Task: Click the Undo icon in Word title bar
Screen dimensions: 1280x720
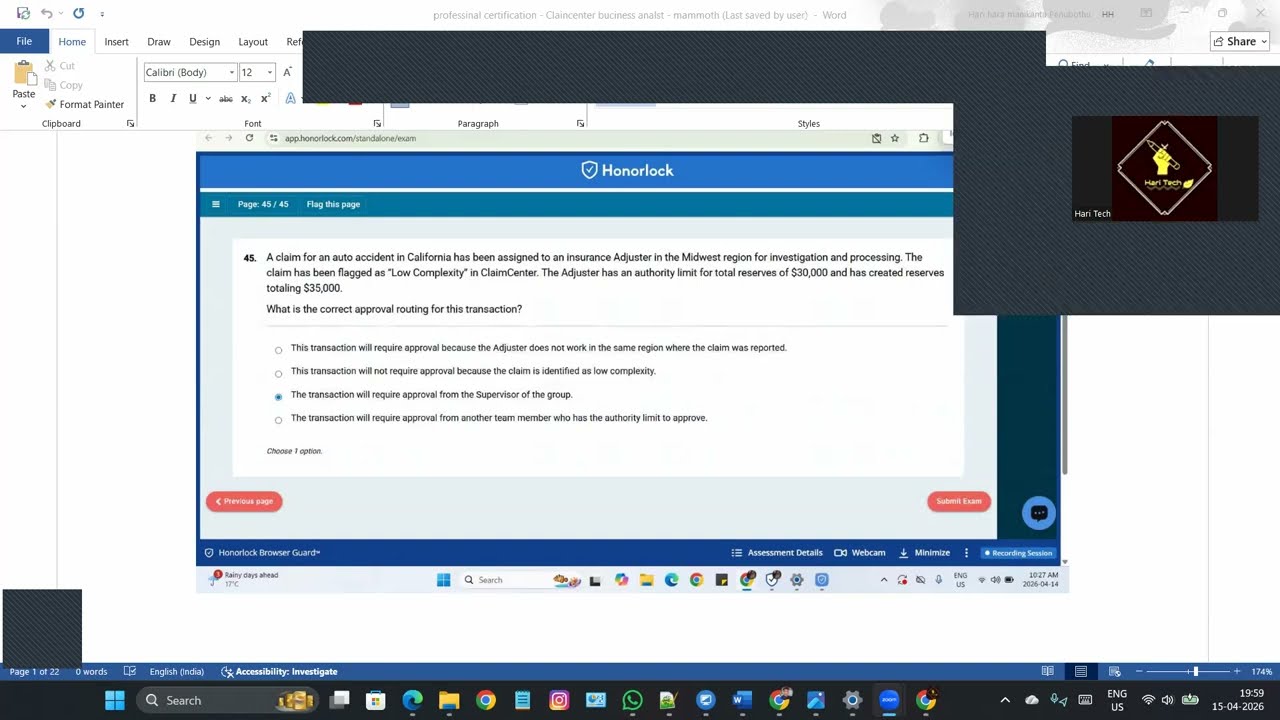Action: tap(46, 14)
